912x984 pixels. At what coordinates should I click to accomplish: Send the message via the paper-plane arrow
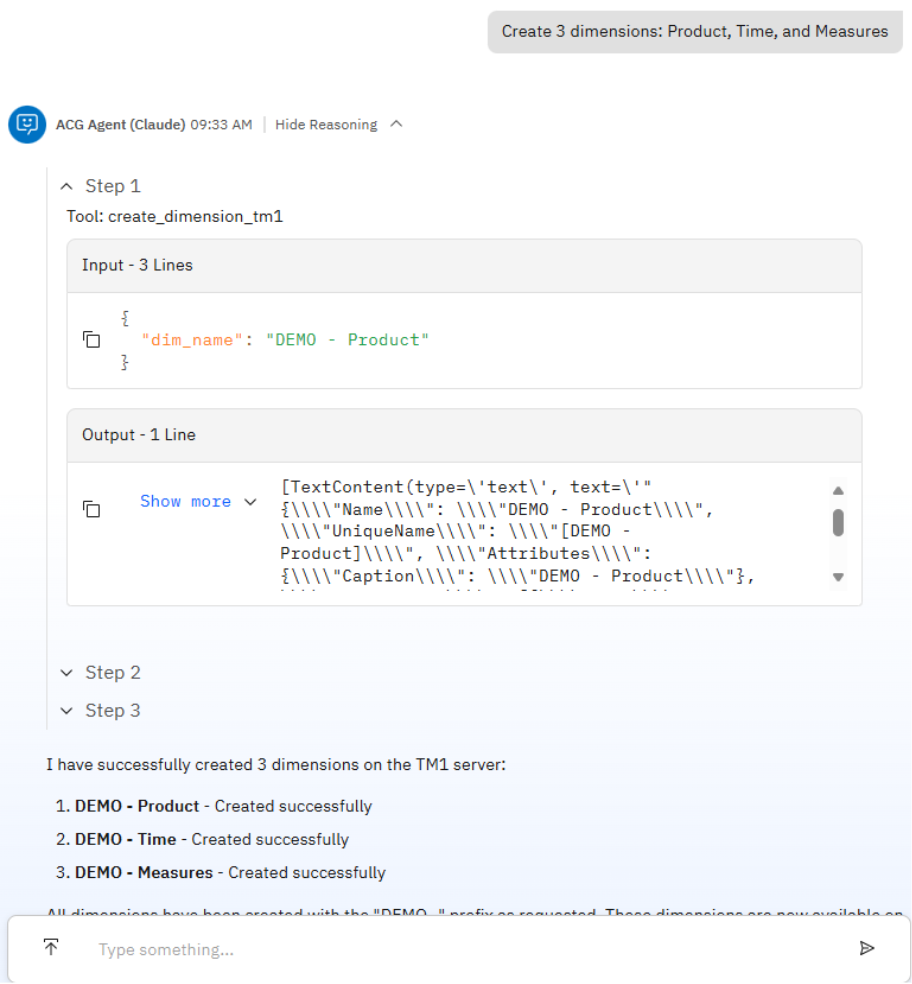pyautogui.click(x=868, y=948)
